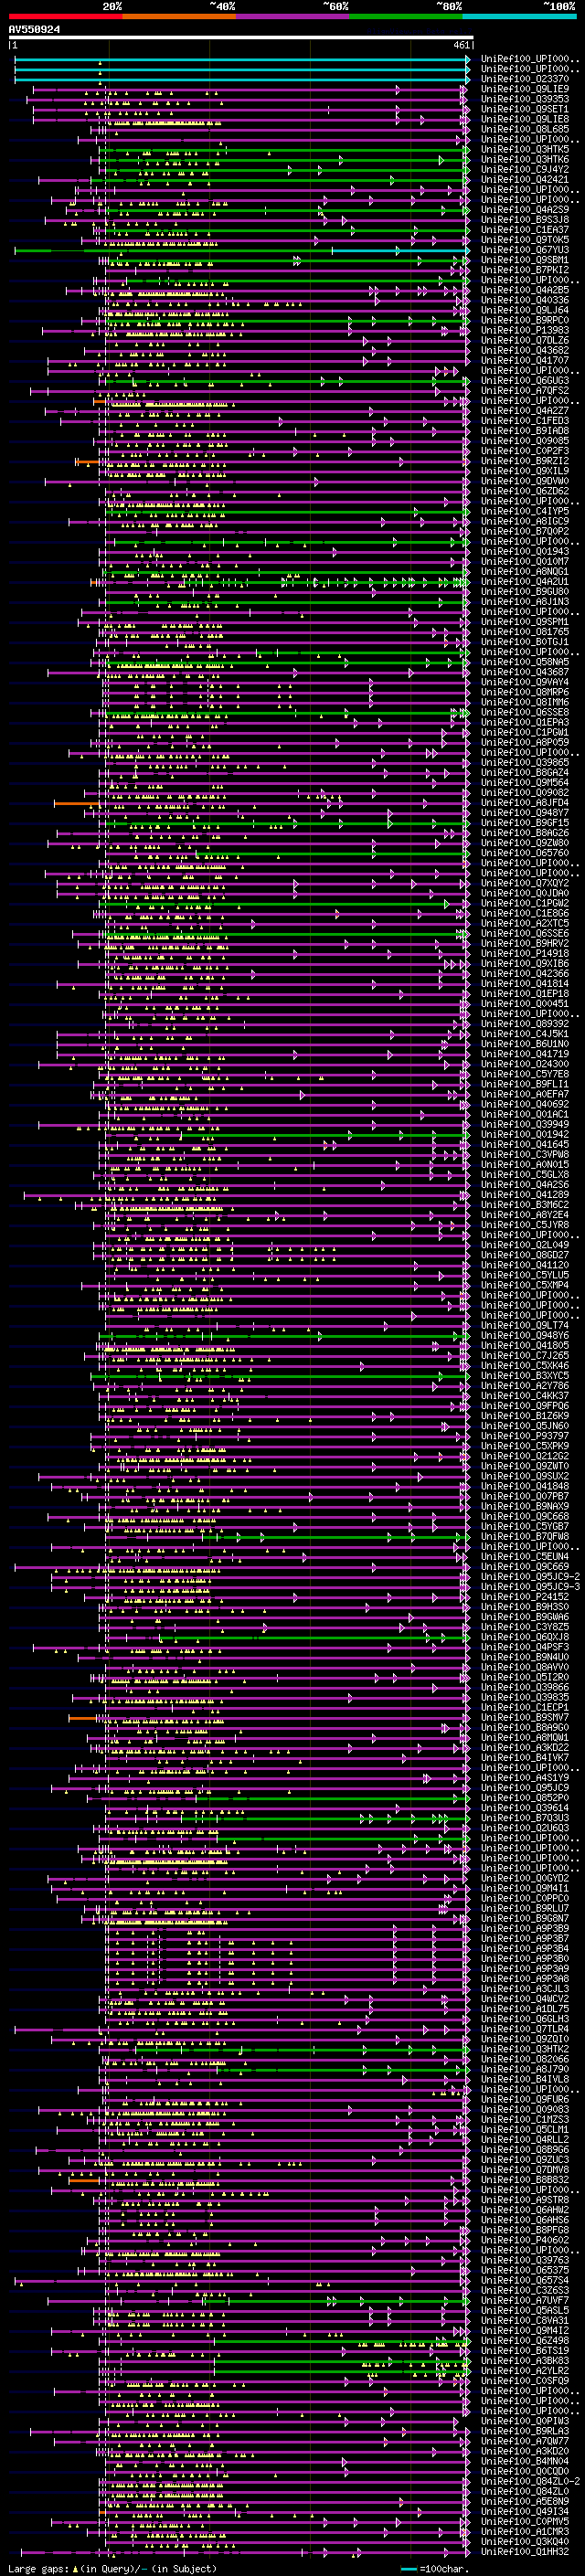Click the green alignment bar for UniRef100_Q3HTK5
585x2576 pixels.
pos(285,149)
